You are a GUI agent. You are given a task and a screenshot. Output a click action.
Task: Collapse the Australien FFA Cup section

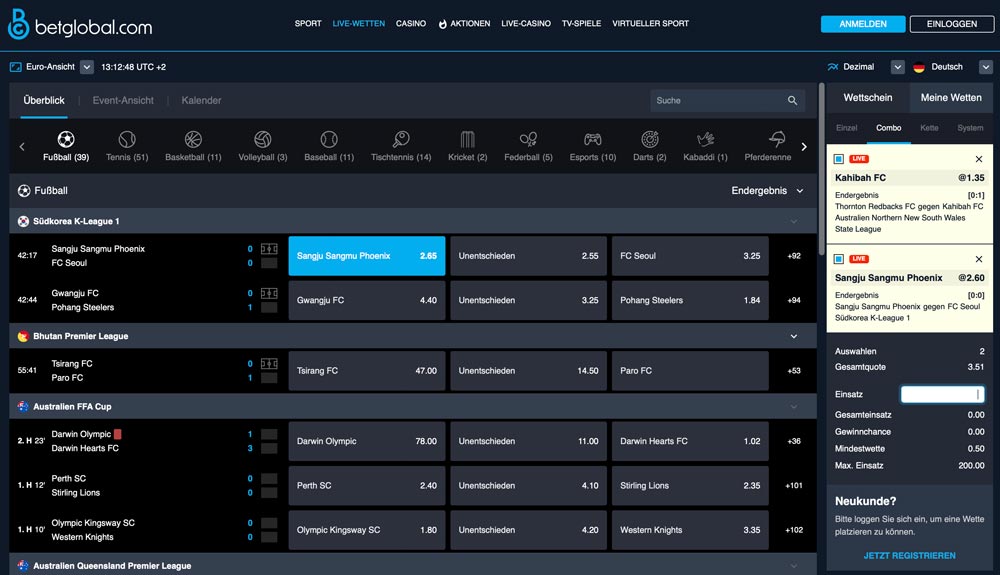(794, 406)
